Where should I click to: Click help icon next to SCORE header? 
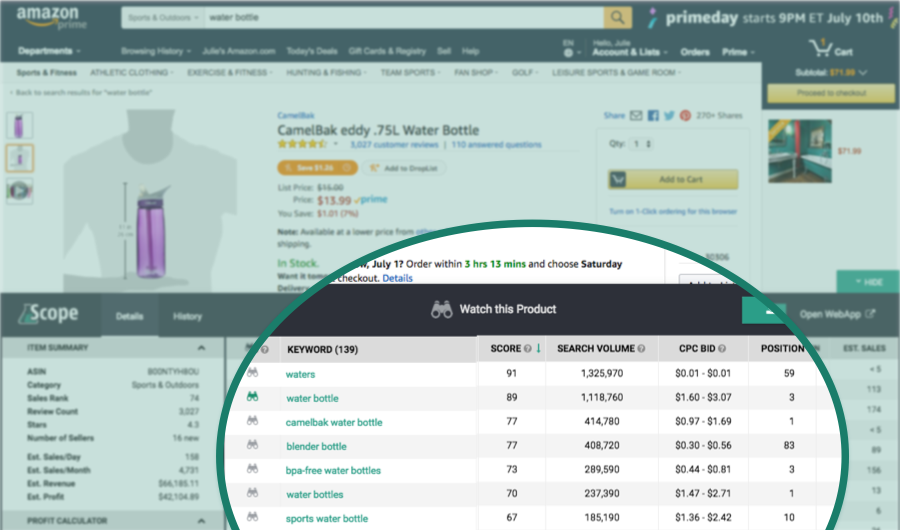tap(527, 349)
